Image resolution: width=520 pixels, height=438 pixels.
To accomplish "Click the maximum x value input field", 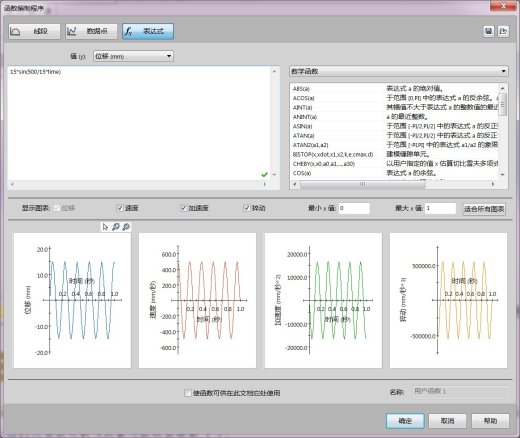I will 440,208.
